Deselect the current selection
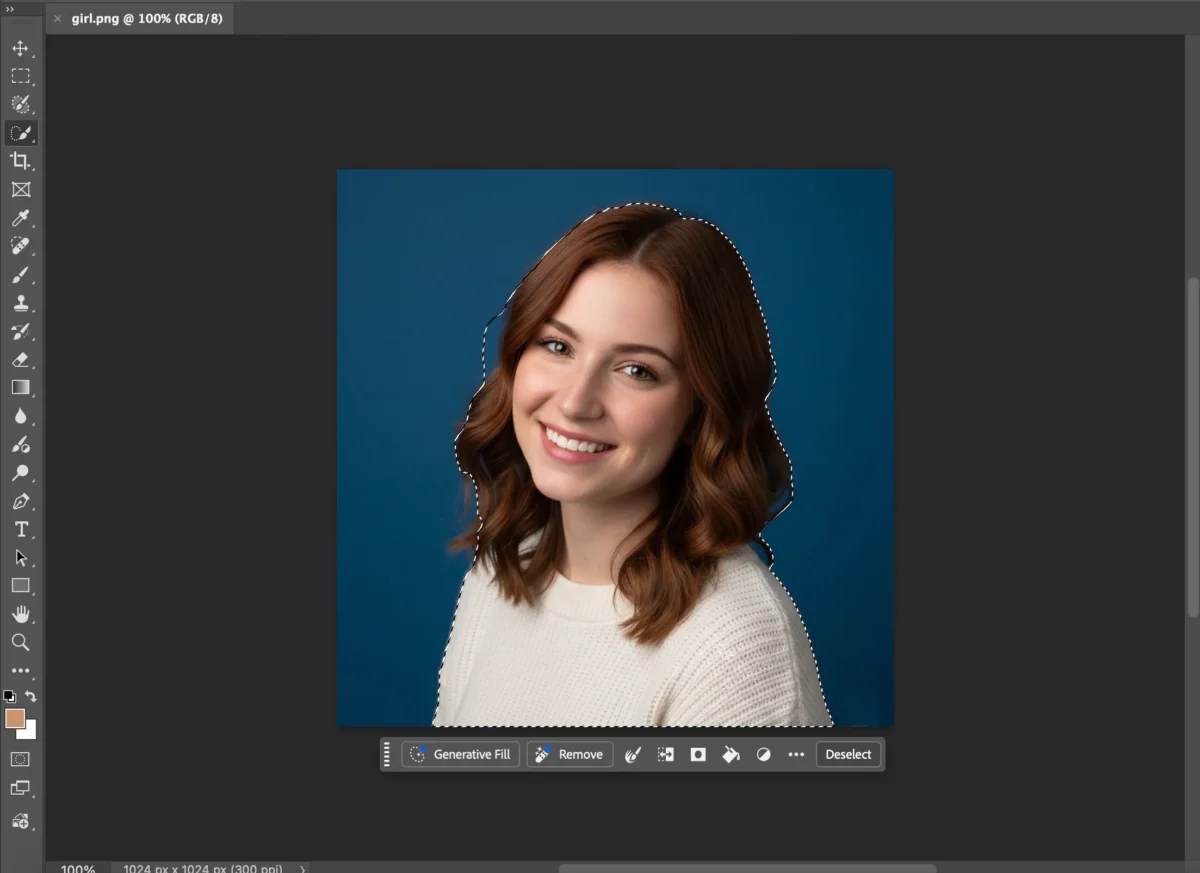The height and width of the screenshot is (873, 1200). (x=848, y=754)
